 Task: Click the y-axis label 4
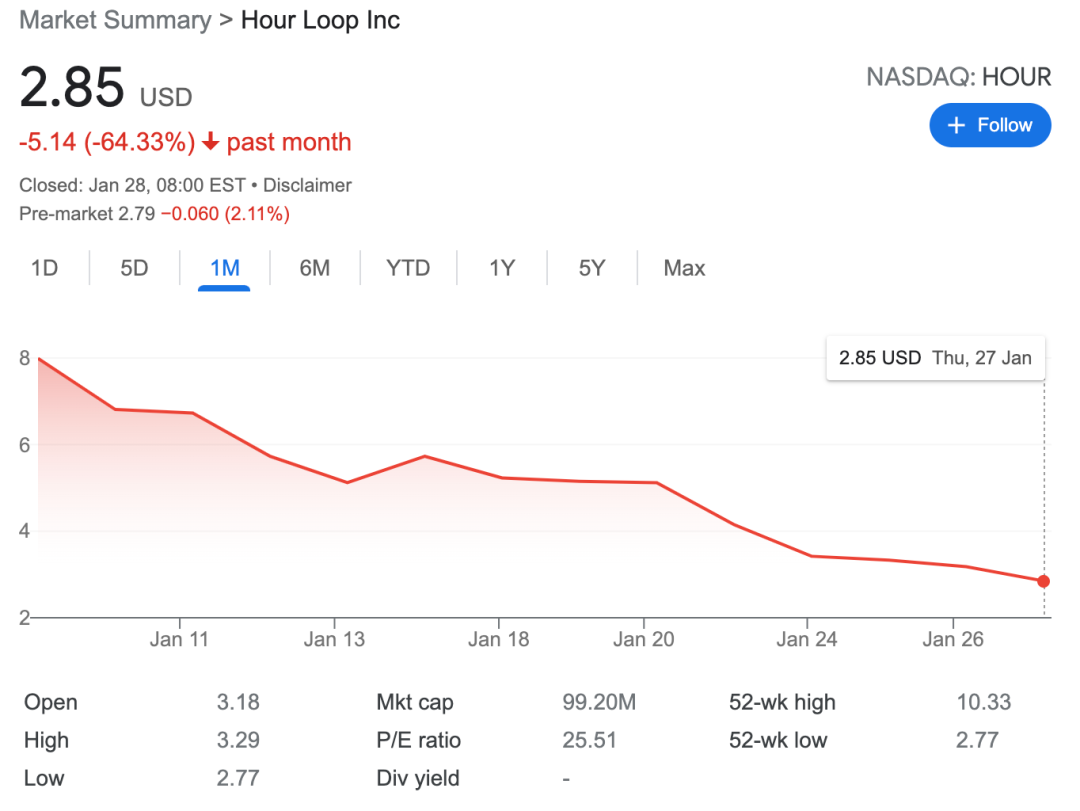(x=25, y=531)
